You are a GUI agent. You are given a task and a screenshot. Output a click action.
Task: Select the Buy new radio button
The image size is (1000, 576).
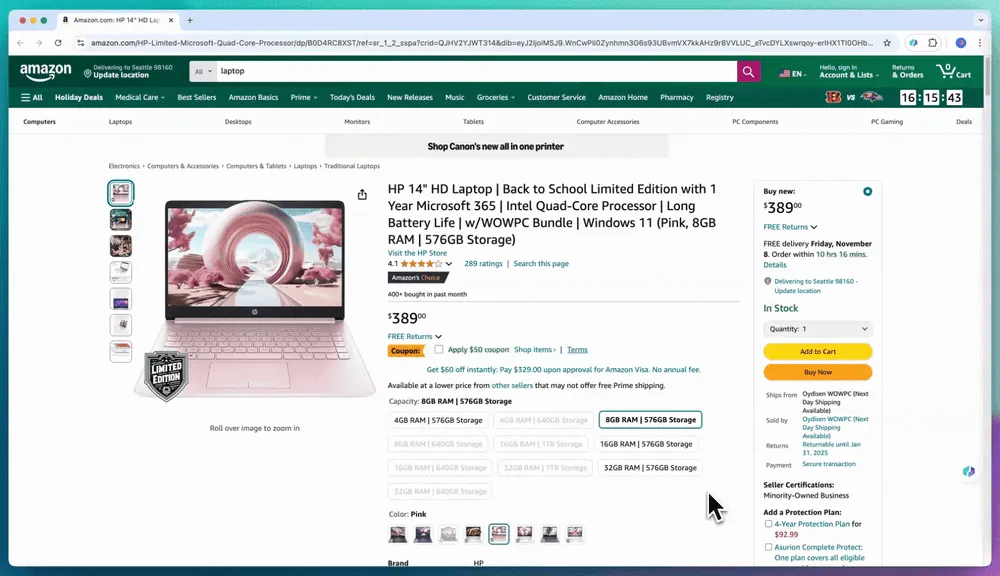pyautogui.click(x=867, y=191)
